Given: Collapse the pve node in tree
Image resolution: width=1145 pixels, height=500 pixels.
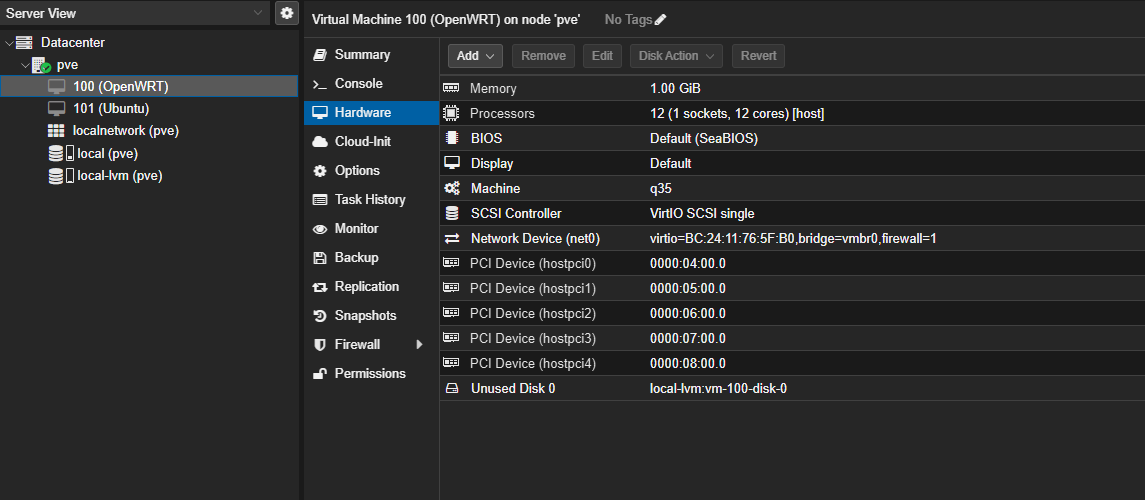Looking at the screenshot, I should [25, 65].
